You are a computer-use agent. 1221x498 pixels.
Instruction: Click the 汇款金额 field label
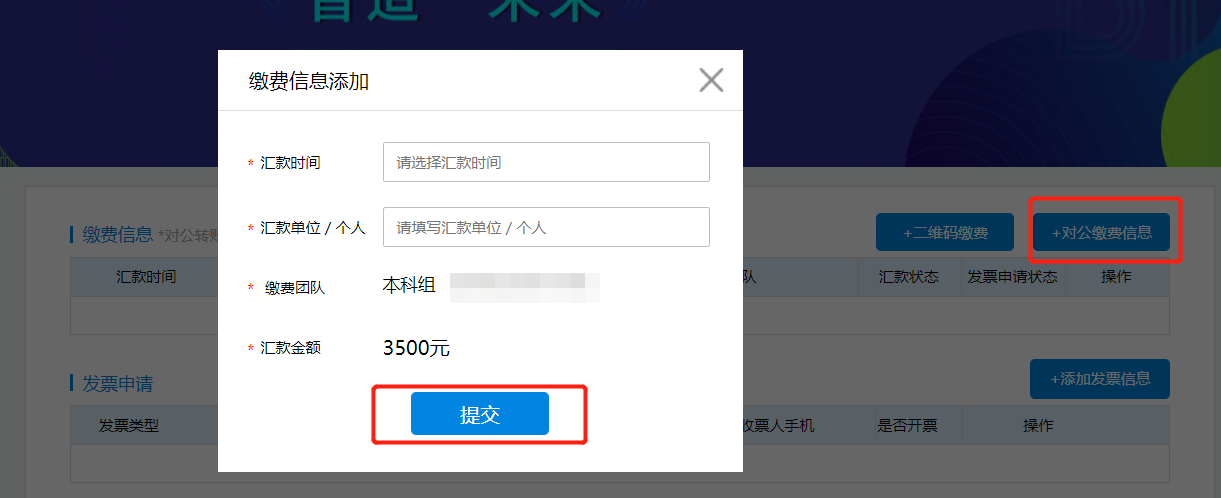[x=291, y=348]
